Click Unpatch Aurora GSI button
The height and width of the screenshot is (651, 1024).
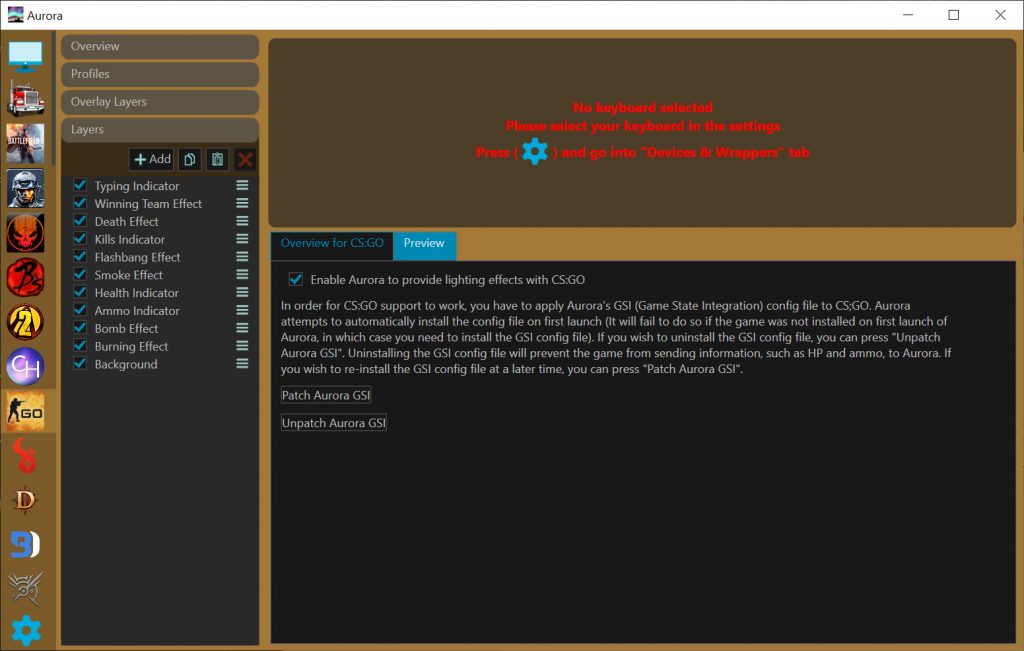coord(334,423)
